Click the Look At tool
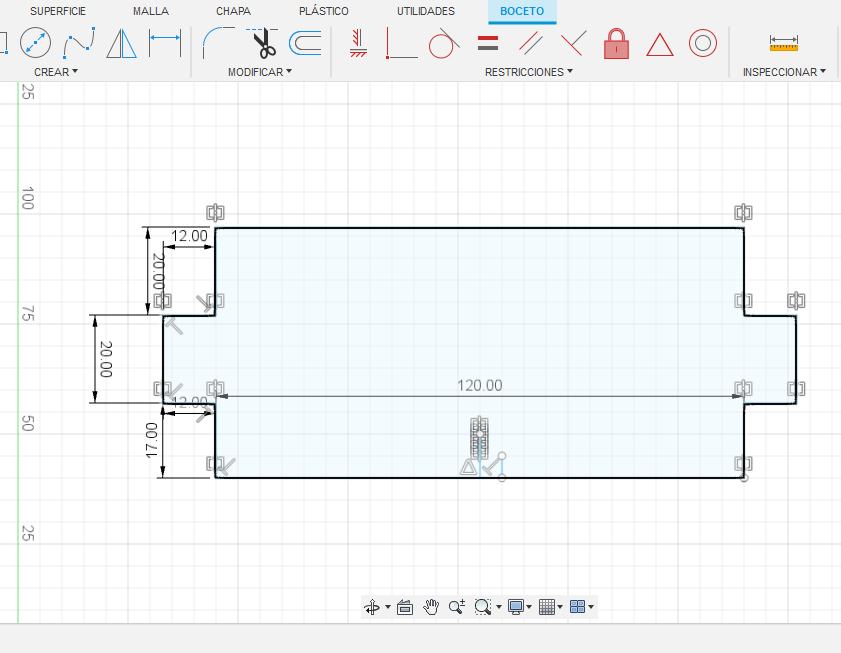Viewport: 841px width, 653px height. click(405, 607)
